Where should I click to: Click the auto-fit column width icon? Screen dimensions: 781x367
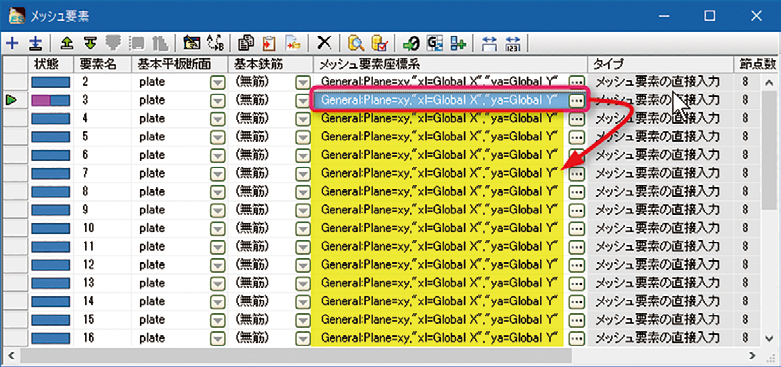point(489,43)
